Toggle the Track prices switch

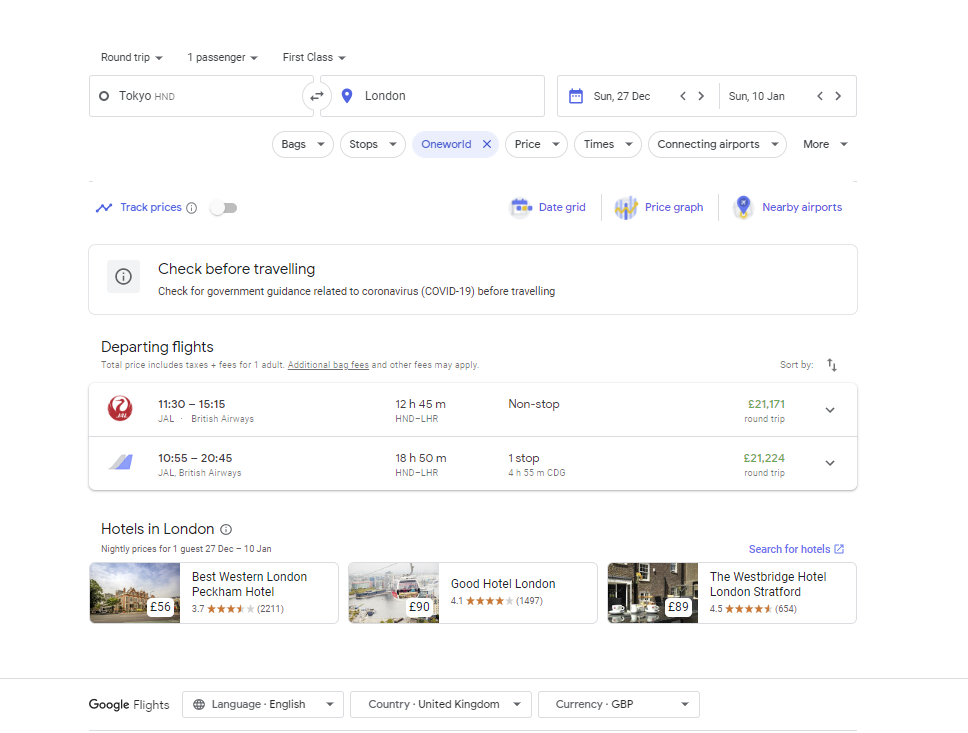pos(223,208)
